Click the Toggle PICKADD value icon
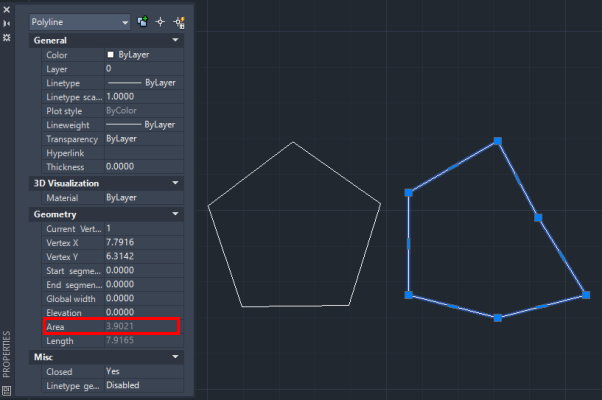602x400 pixels. (143, 20)
